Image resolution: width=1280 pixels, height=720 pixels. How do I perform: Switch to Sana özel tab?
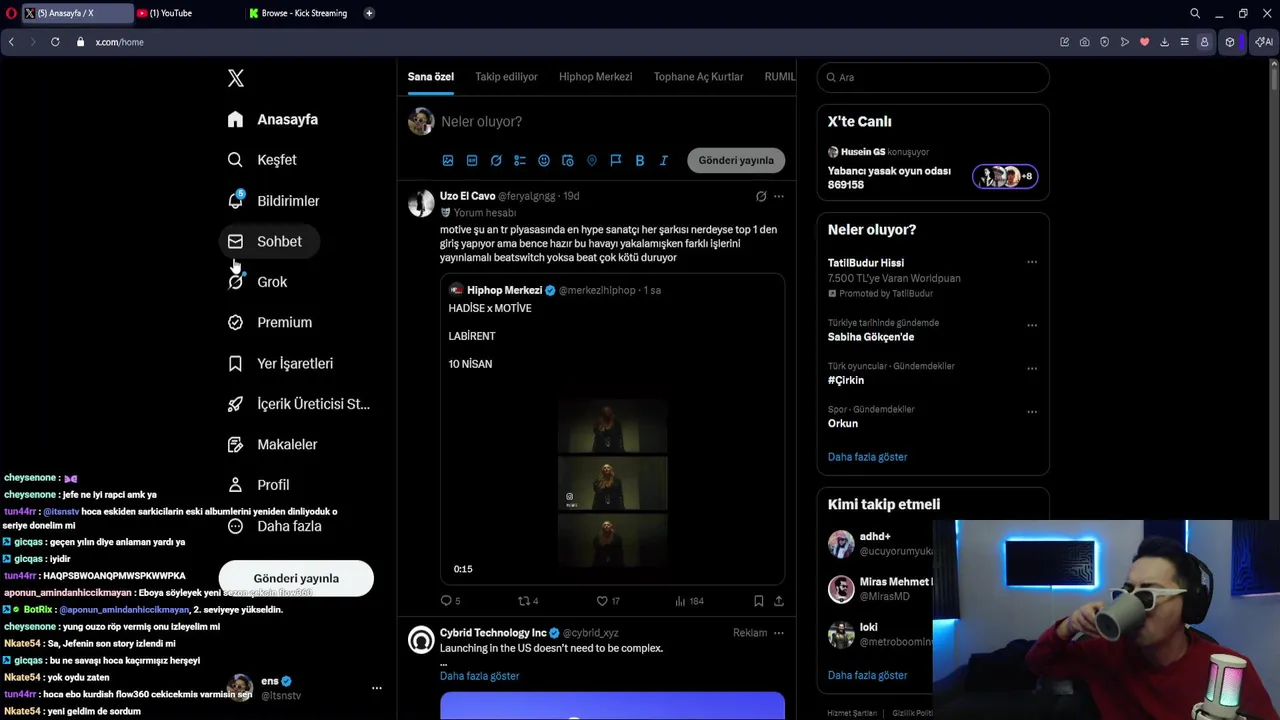[x=430, y=77]
